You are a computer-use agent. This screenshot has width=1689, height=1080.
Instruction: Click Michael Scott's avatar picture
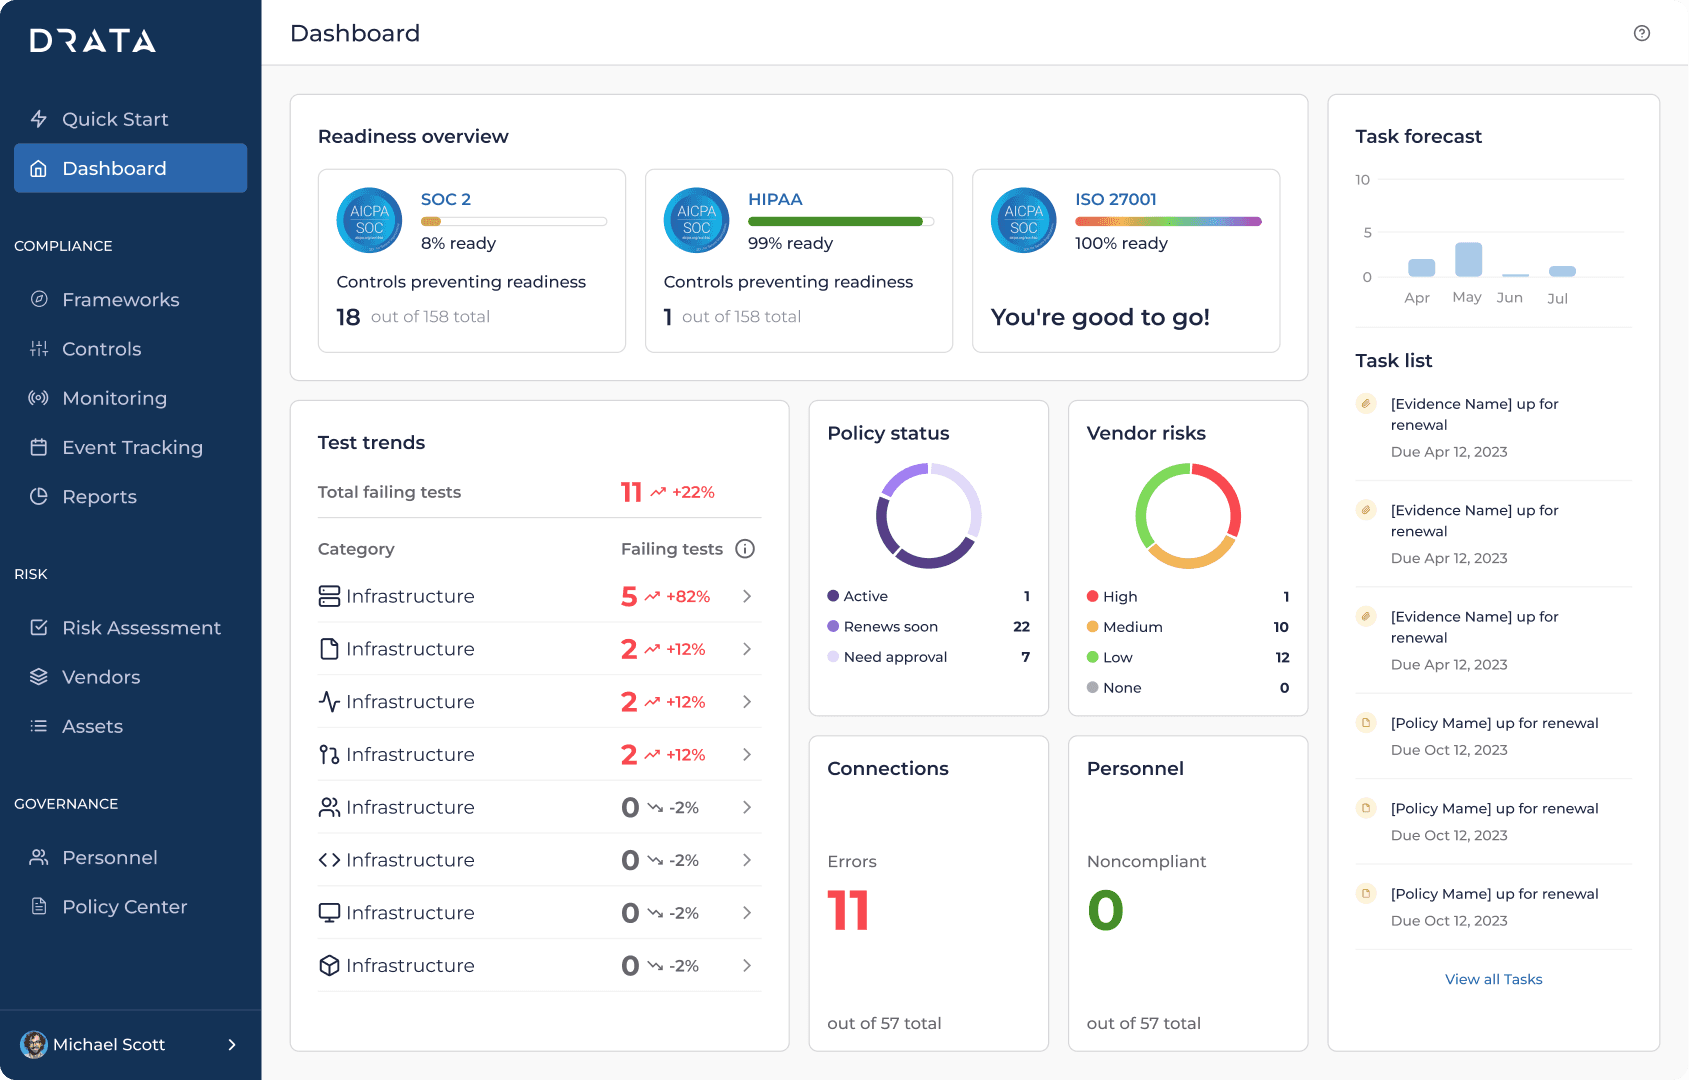pyautogui.click(x=34, y=1044)
